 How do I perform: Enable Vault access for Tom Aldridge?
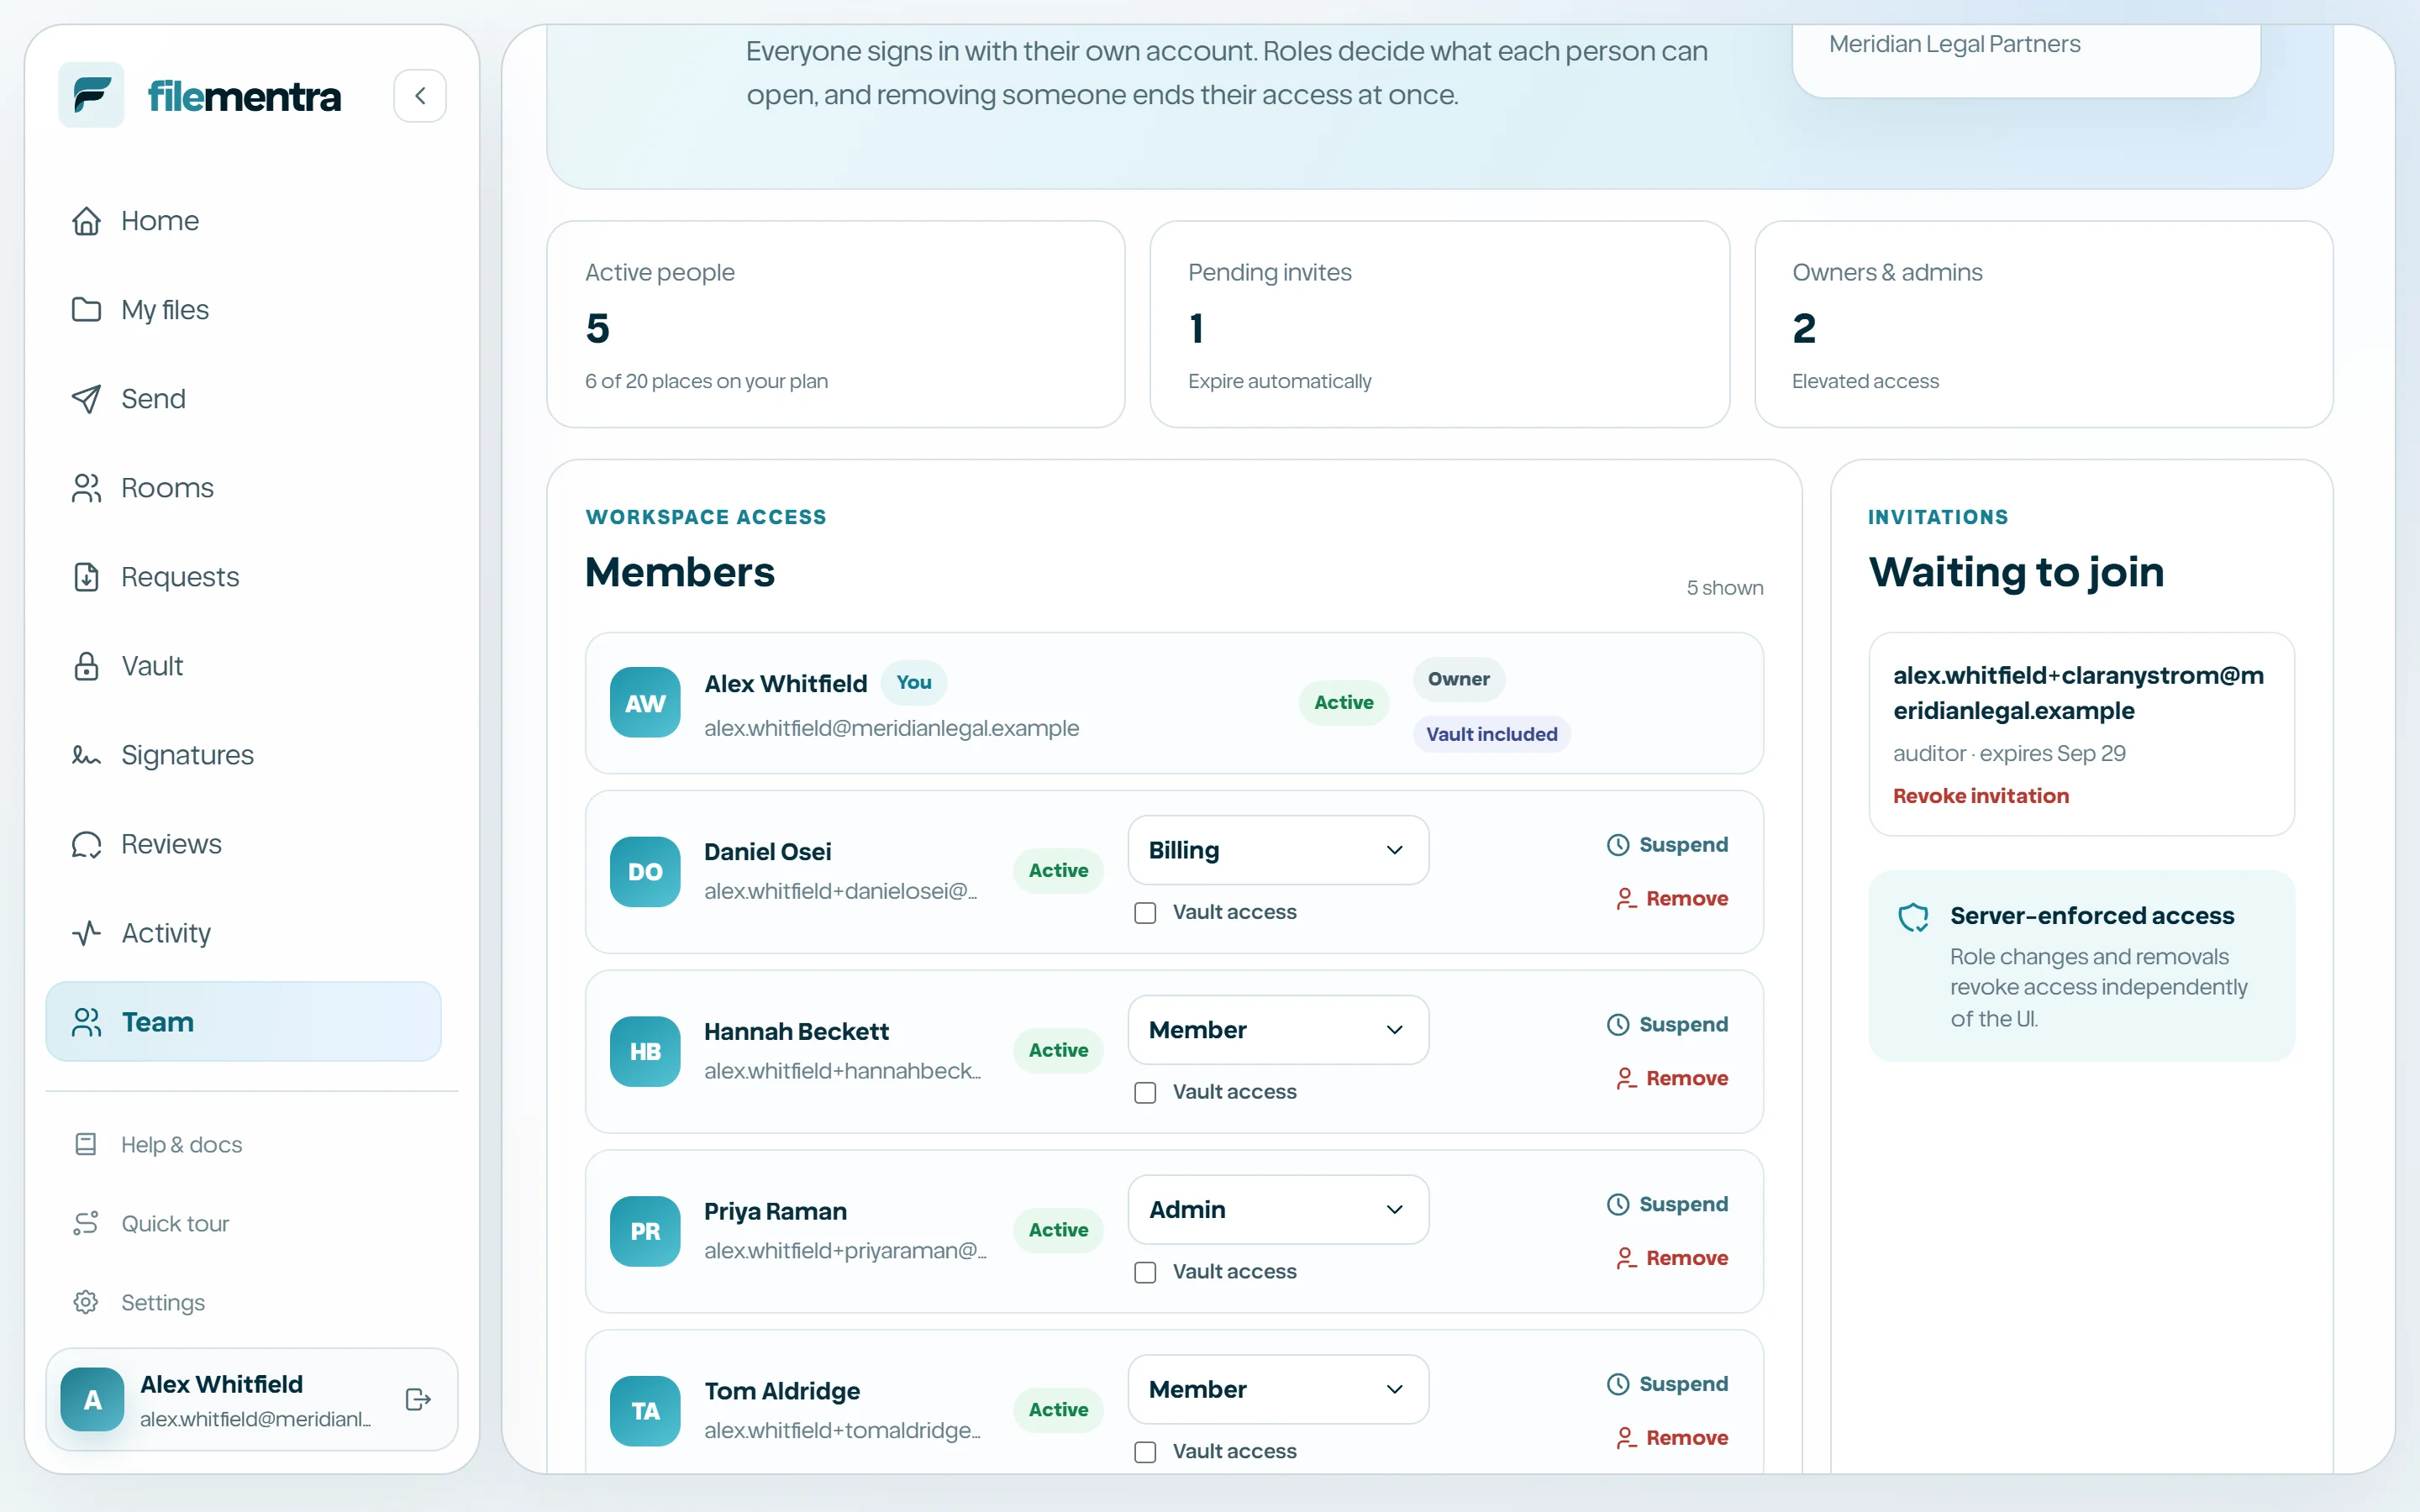point(1145,1453)
